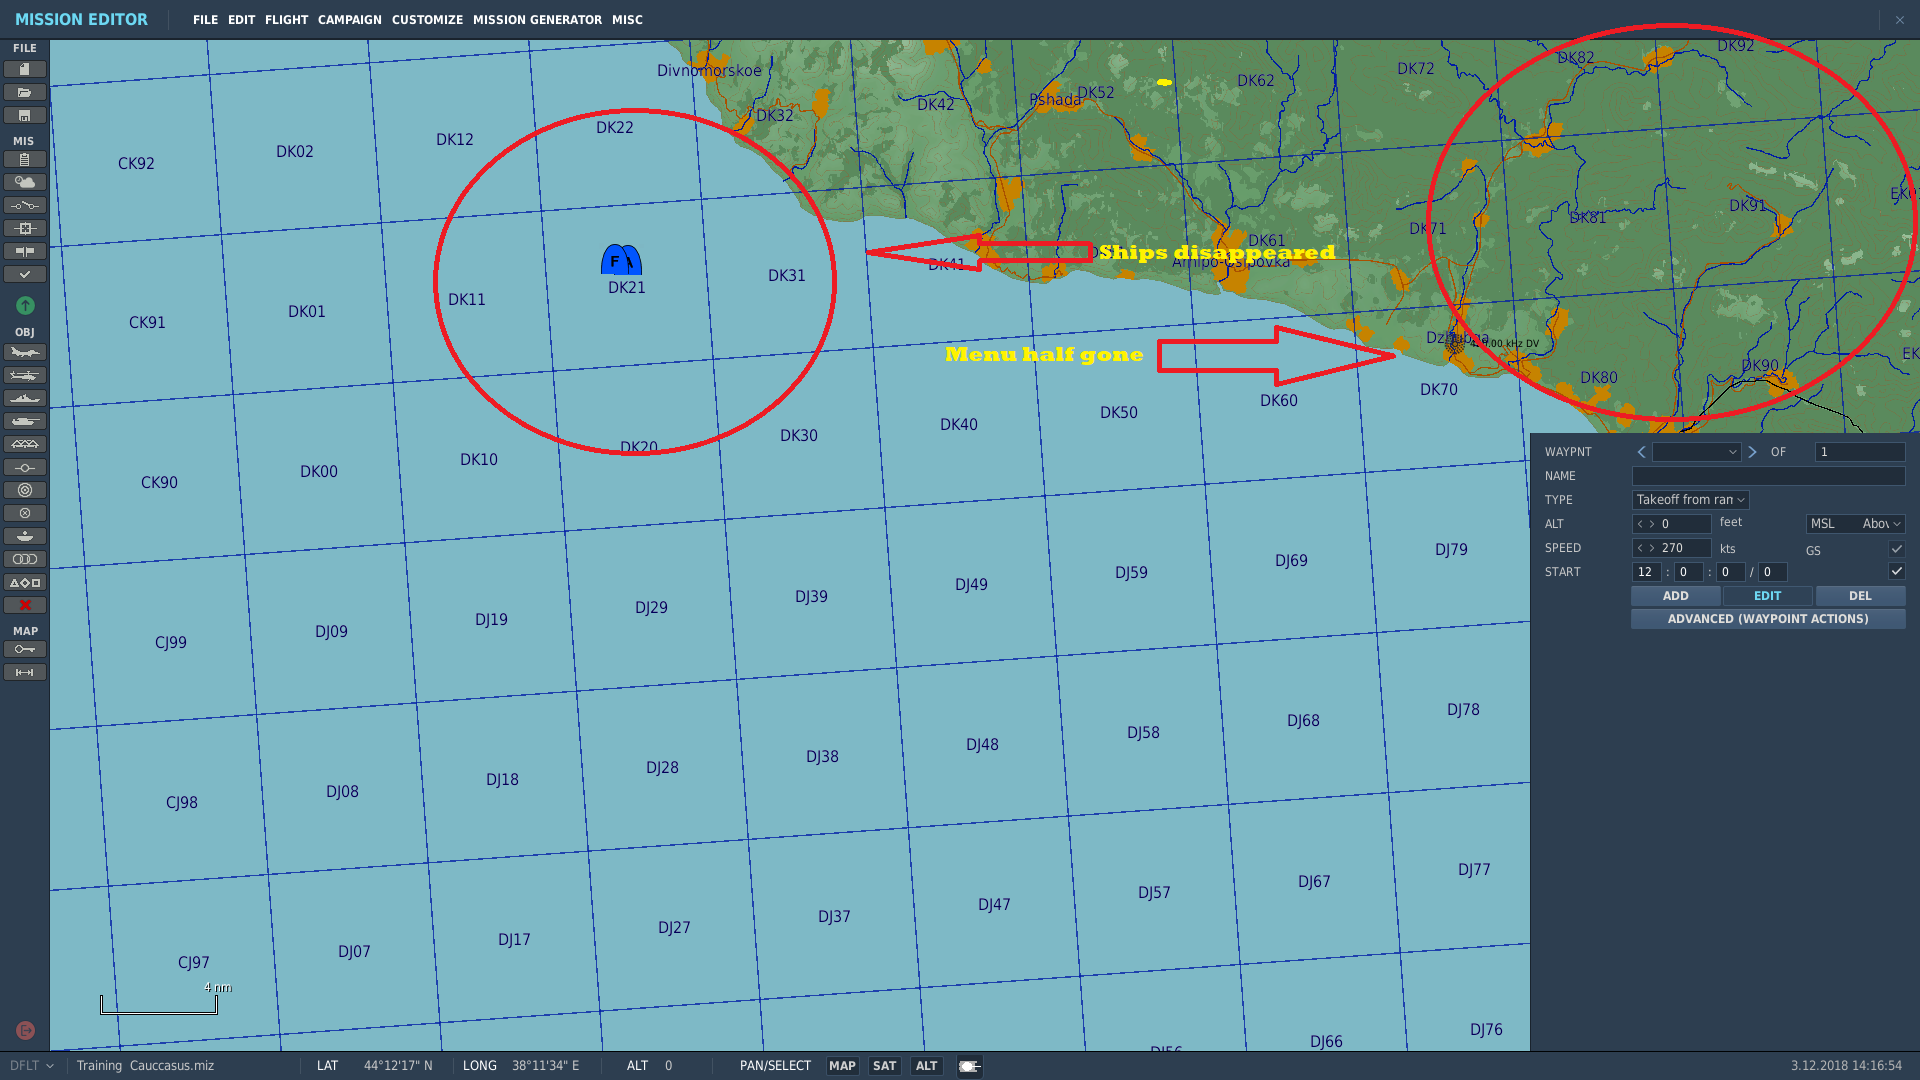Open the mission briefing clipboard icon

tap(25, 159)
